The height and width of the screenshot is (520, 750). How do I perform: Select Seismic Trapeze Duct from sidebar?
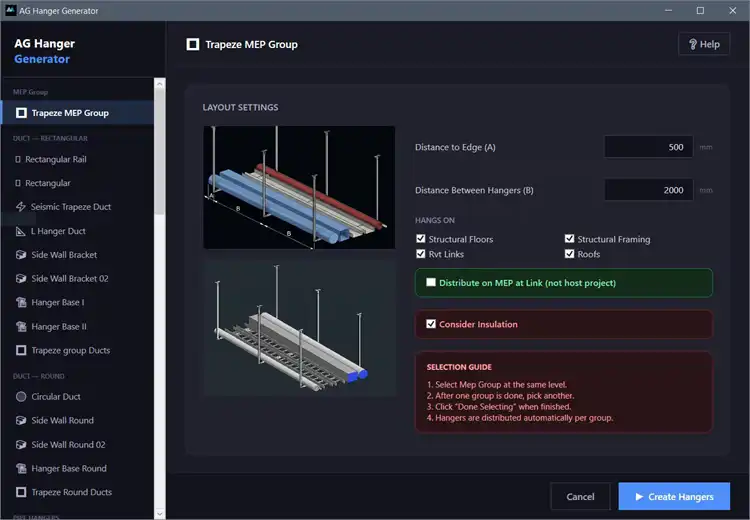tap(78, 207)
